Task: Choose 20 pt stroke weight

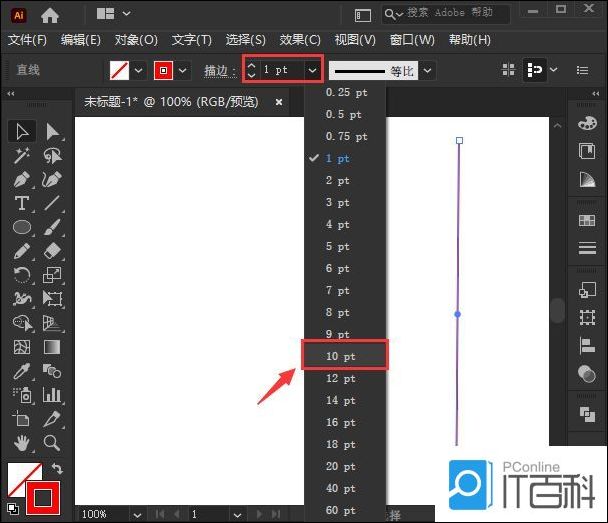Action: pyautogui.click(x=345, y=466)
